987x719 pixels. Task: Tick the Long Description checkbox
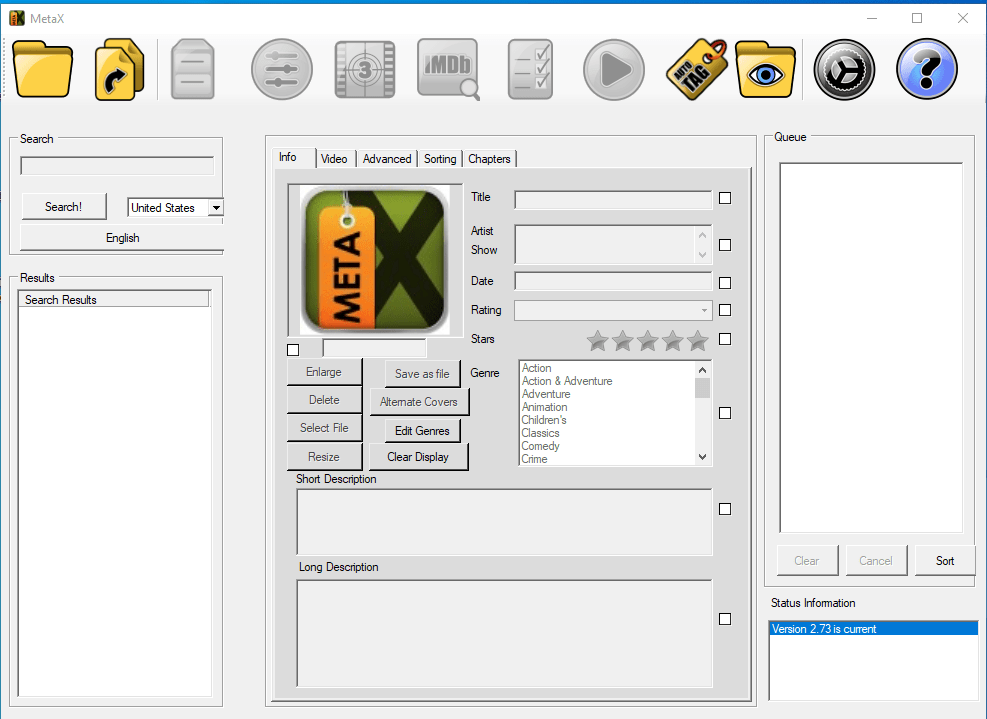[725, 619]
